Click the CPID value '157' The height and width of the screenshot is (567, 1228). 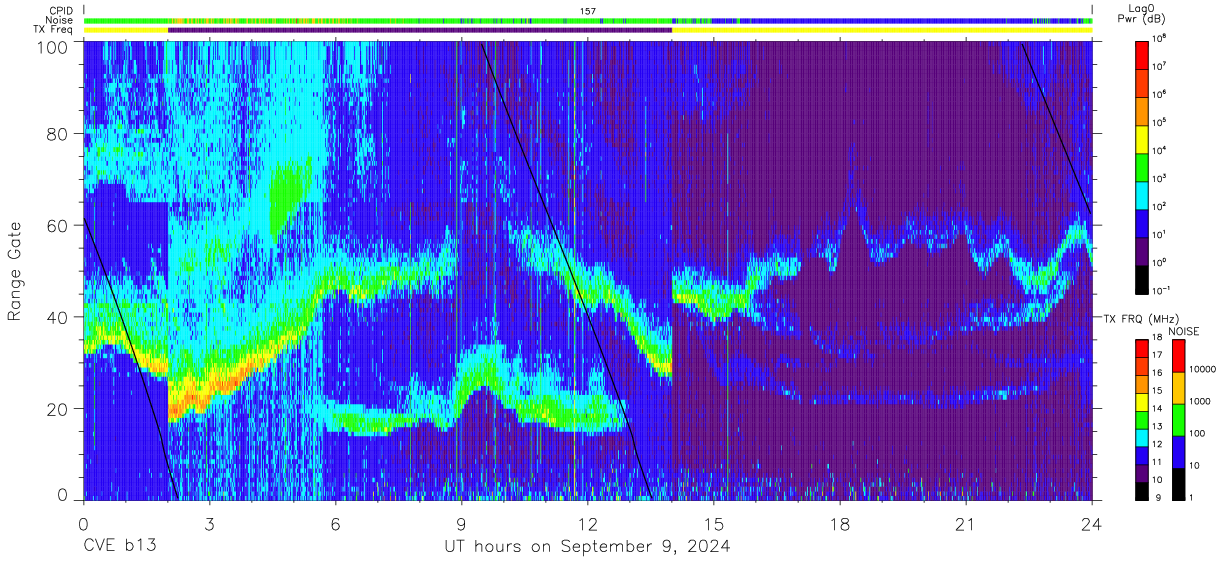coord(588,11)
